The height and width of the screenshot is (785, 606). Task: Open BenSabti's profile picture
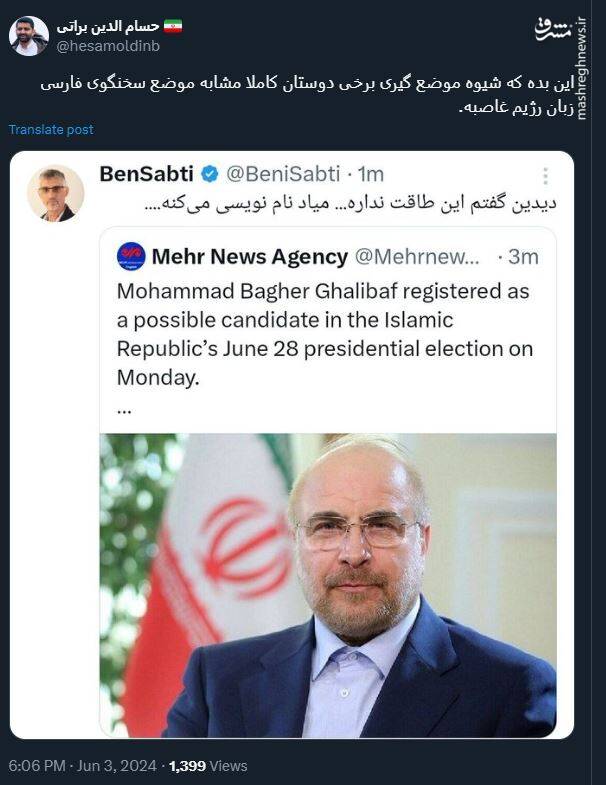(x=55, y=193)
